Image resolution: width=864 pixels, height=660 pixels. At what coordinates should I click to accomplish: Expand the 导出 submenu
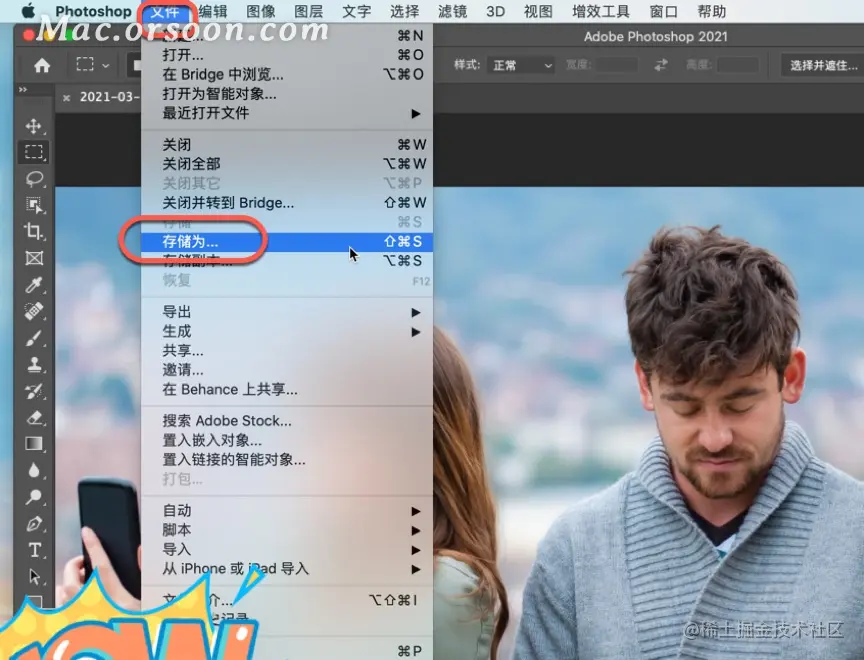287,312
